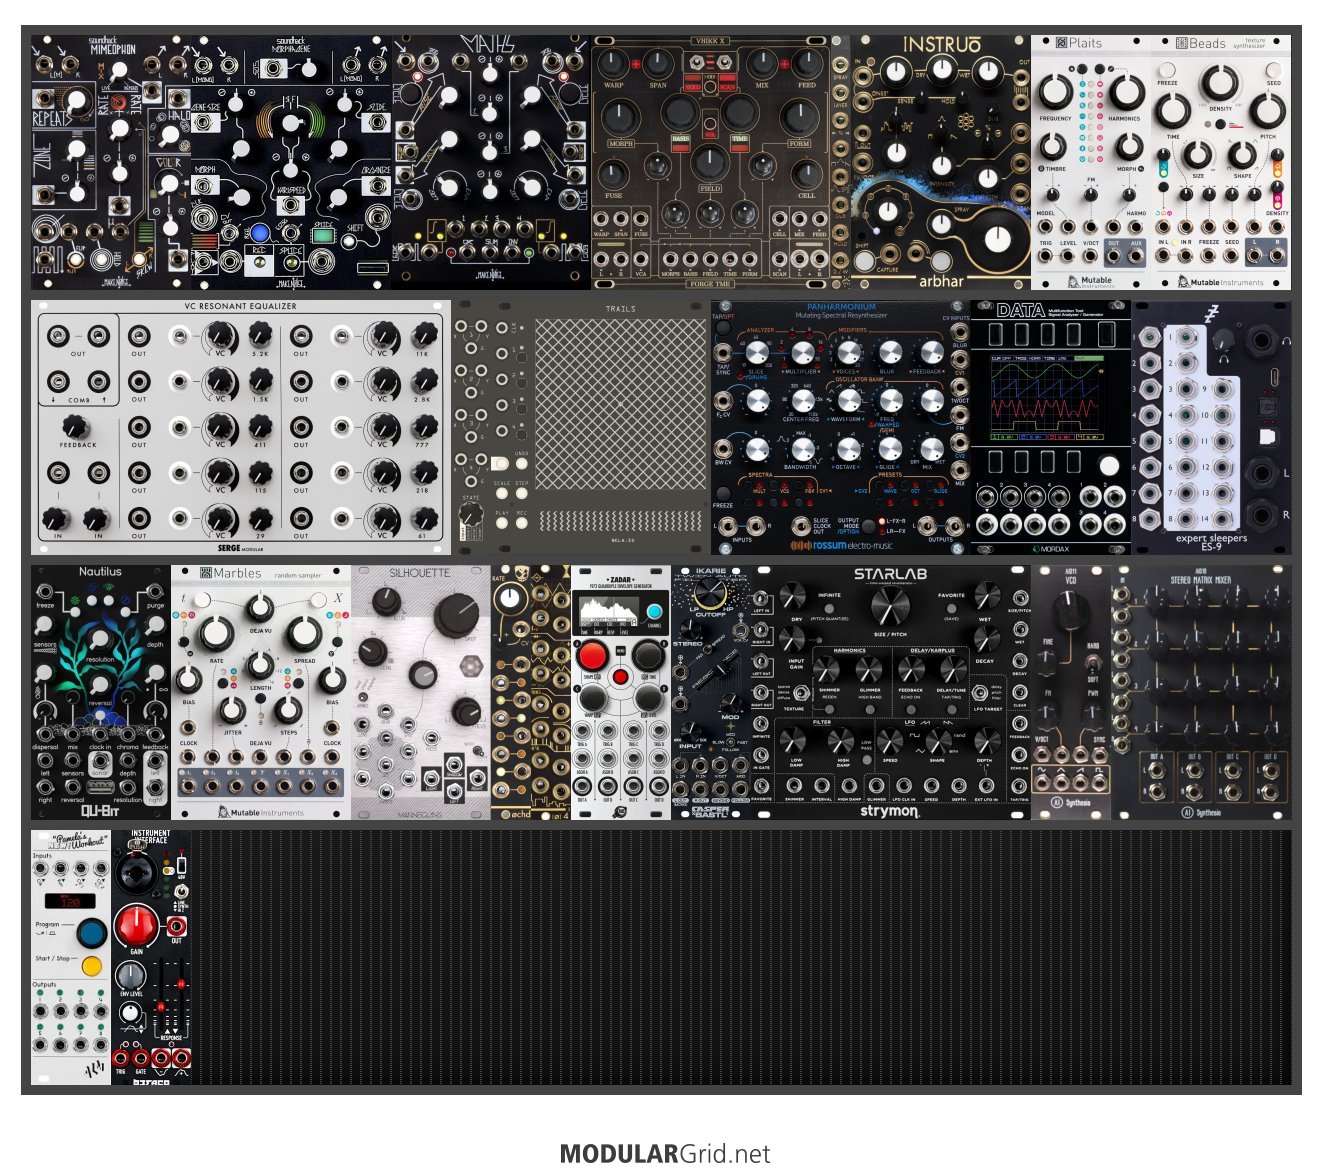The width and height of the screenshot is (1332, 1175).
Task: Select the Morphagene module
Action: (x=291, y=163)
